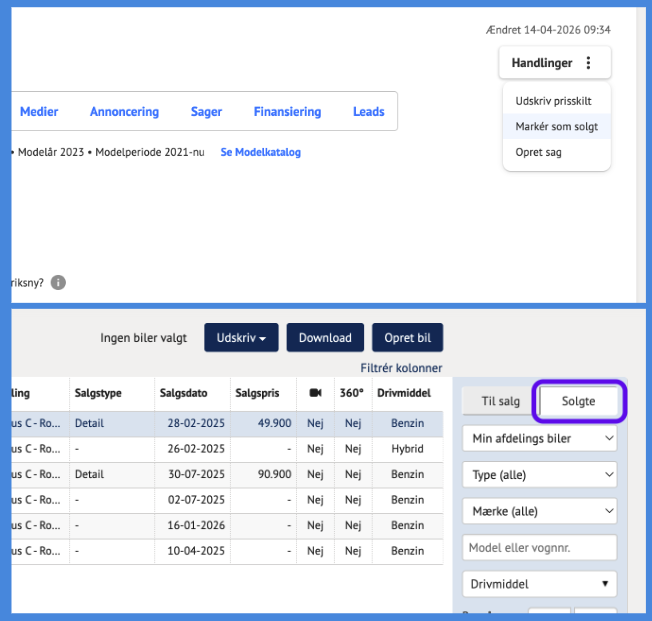Click the 26-02-2025 sales date cell
The image size is (652, 621).
[196, 449]
